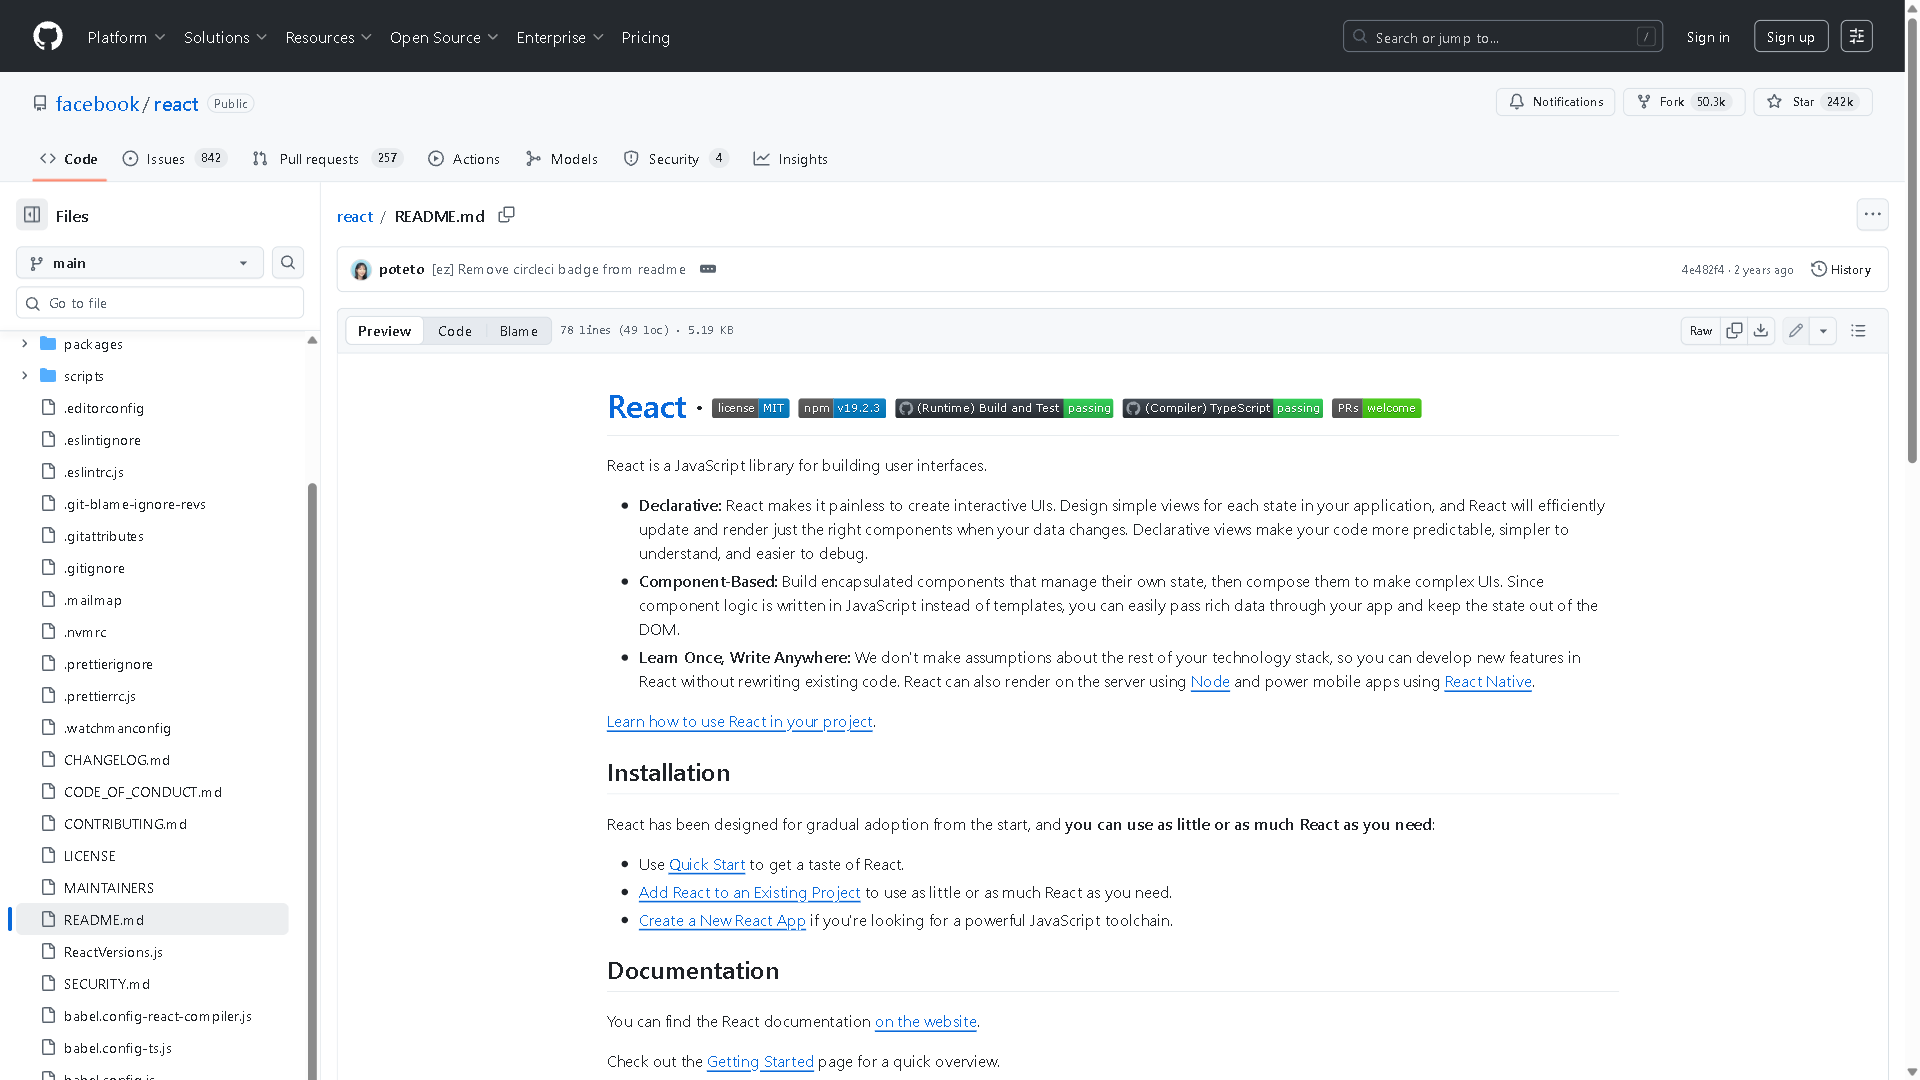Follow the Quick Start link

(x=707, y=864)
